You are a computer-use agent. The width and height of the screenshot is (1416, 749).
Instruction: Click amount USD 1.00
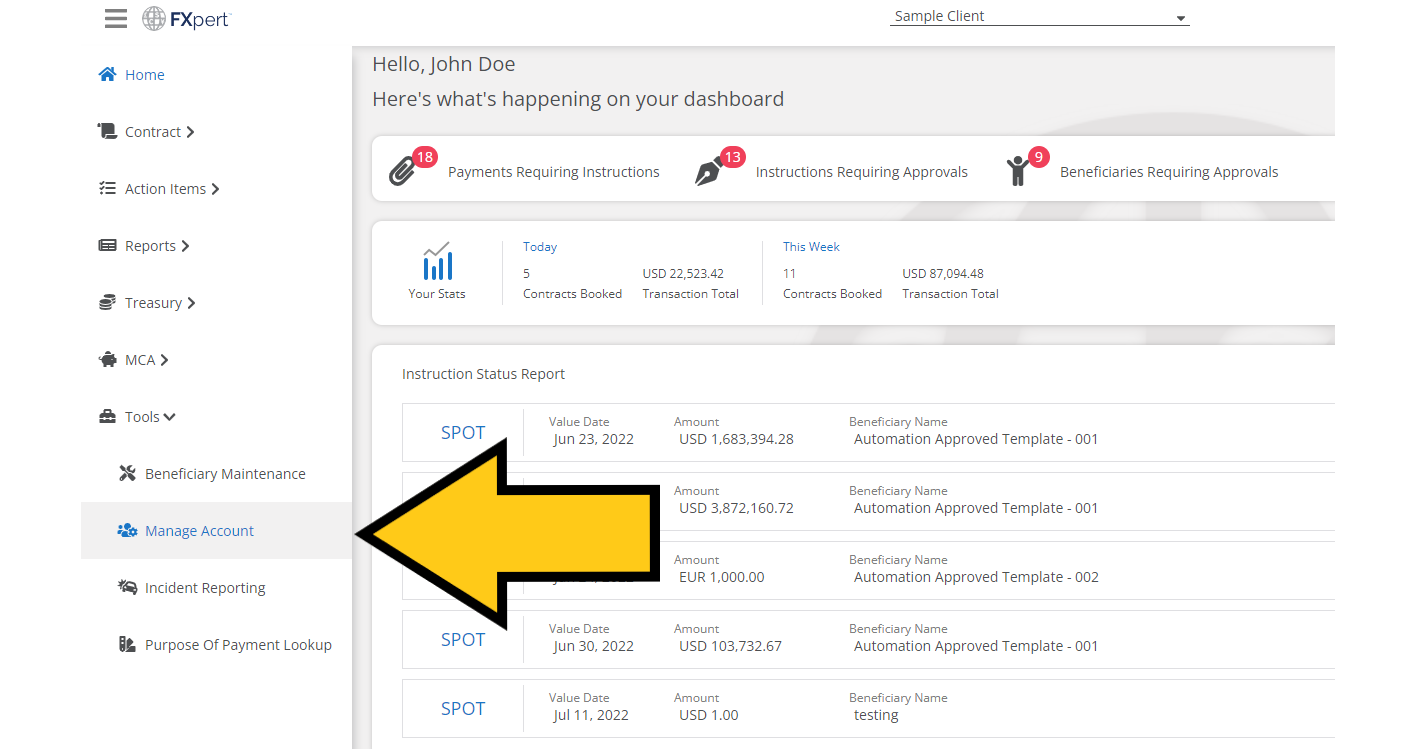(x=709, y=715)
